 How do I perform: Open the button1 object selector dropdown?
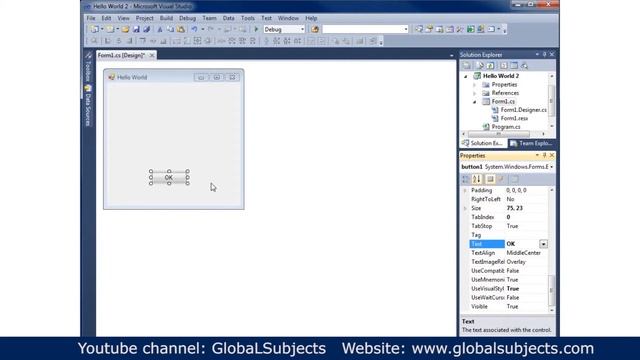tap(551, 167)
